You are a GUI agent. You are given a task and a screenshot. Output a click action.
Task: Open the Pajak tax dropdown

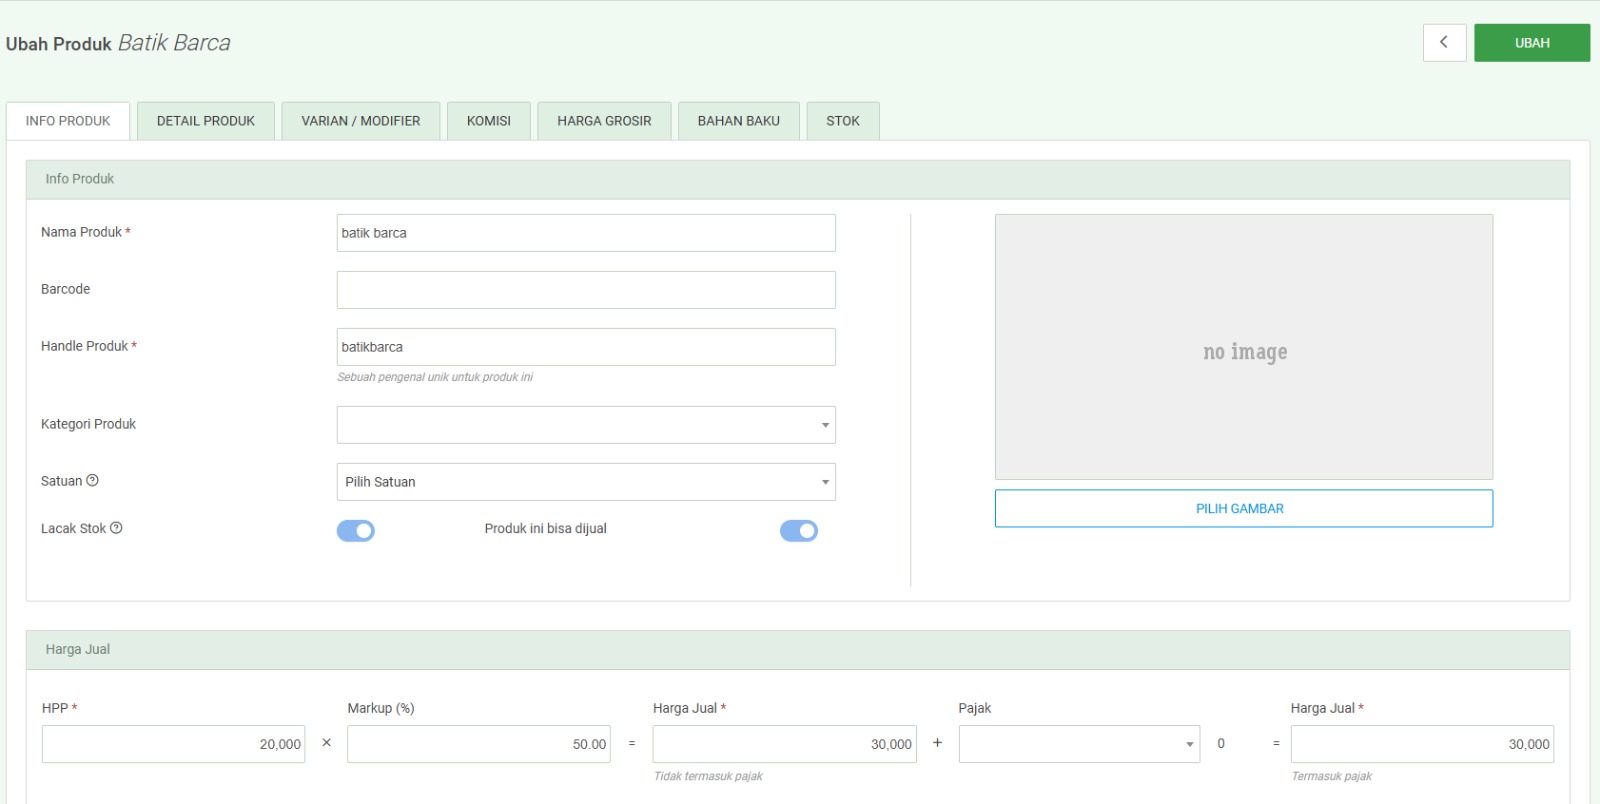coord(1078,744)
